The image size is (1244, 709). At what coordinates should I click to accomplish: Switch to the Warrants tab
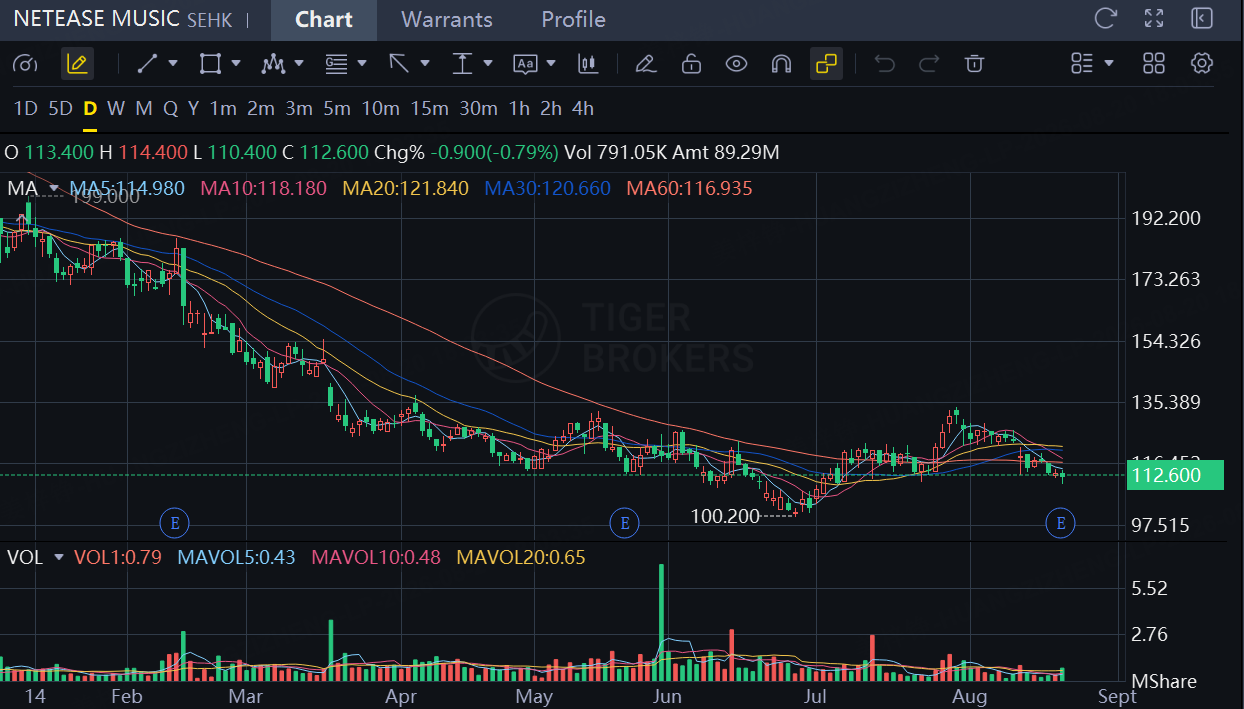click(447, 20)
